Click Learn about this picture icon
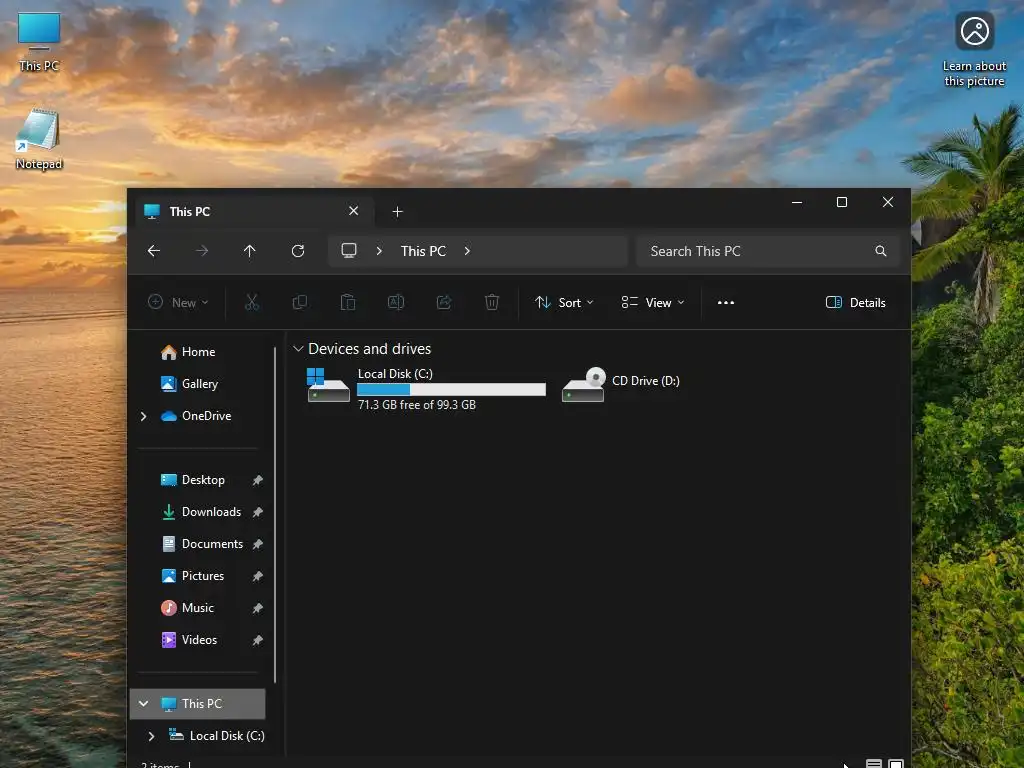Screen dimensions: 1024x768 [x=974, y=50]
